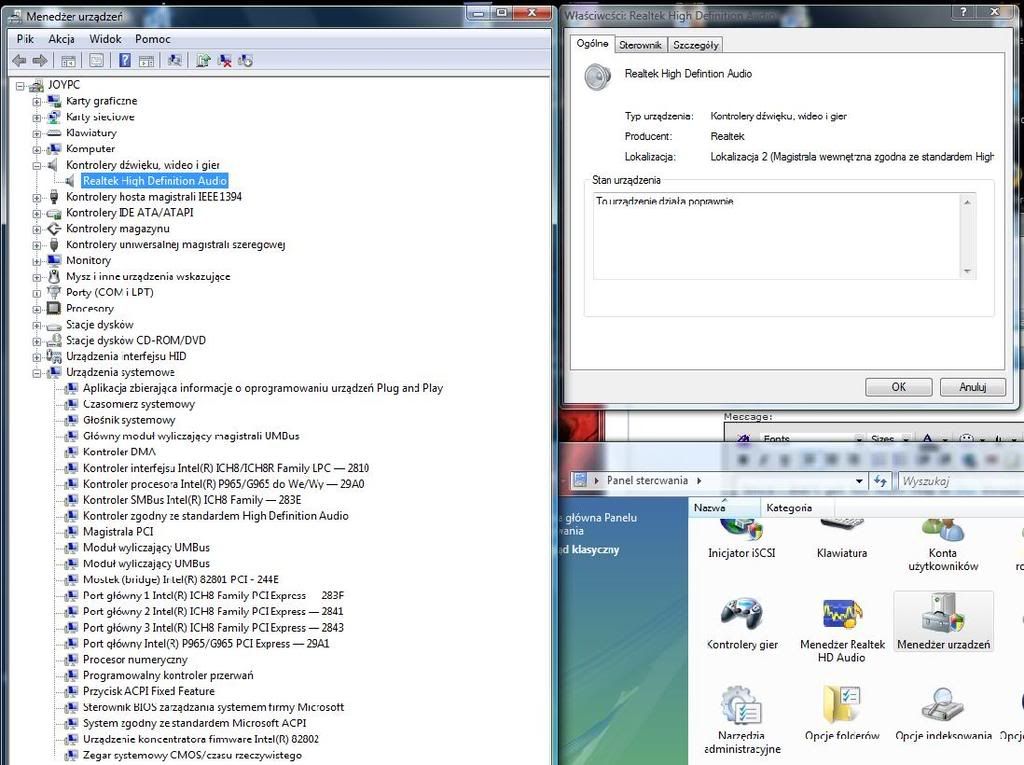The width and height of the screenshot is (1024, 765).
Task: Switch to the Szczegóły tab
Action: (x=696, y=45)
